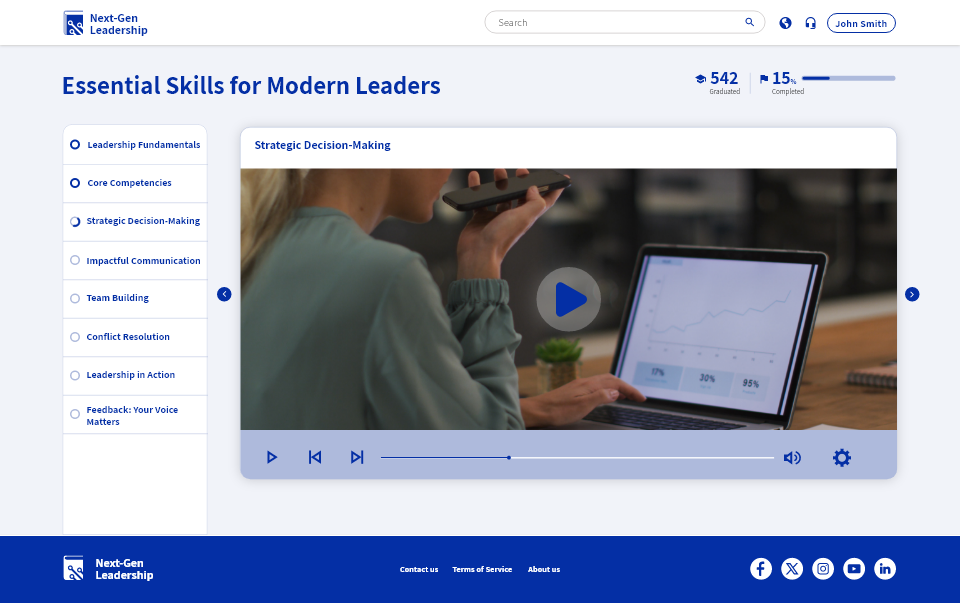Open the YouTube channel icon
Viewport: 960px width, 603px height.
[x=854, y=569]
